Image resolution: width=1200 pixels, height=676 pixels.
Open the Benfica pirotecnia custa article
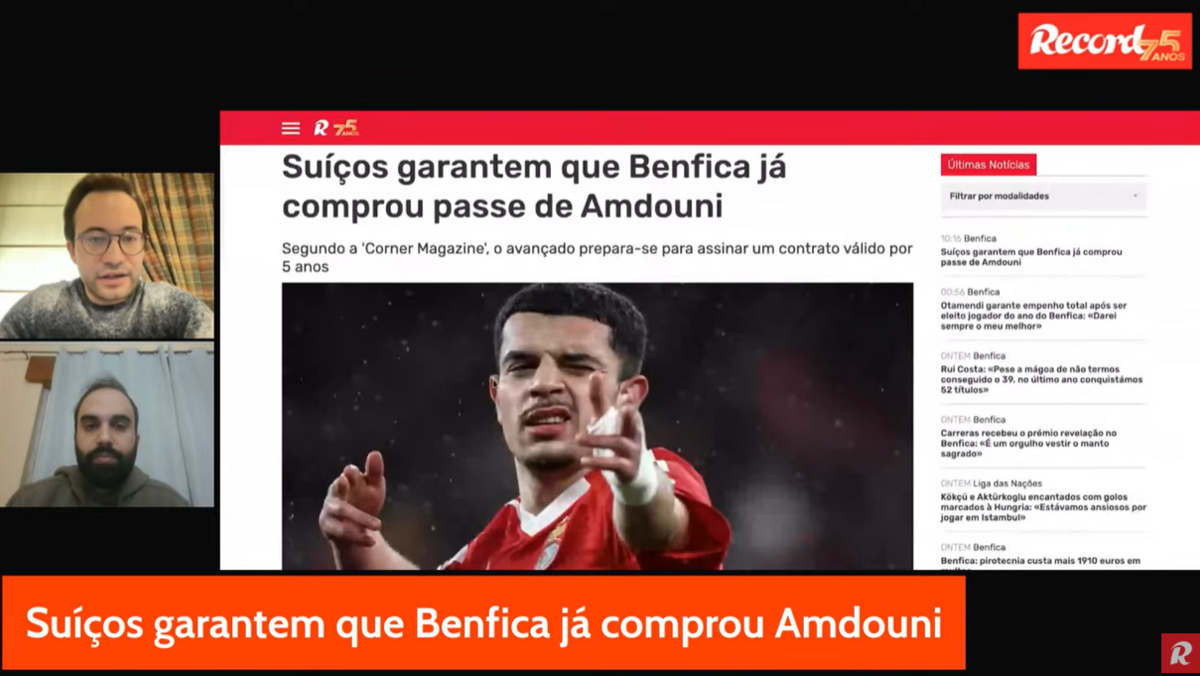click(x=1040, y=562)
